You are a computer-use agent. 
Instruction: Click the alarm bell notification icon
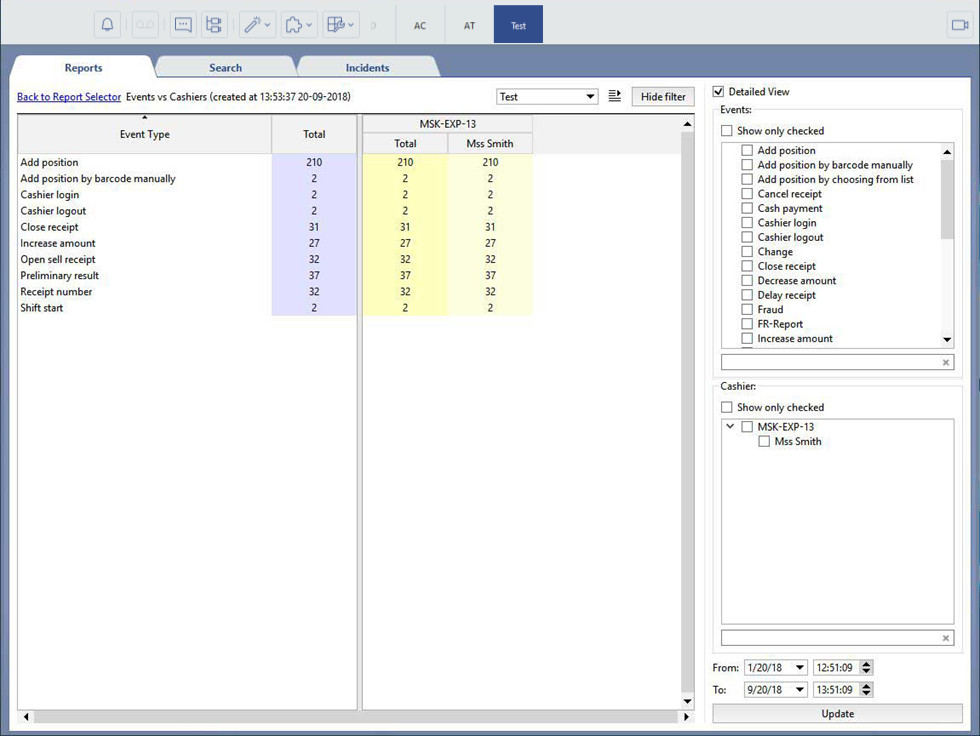coord(108,25)
